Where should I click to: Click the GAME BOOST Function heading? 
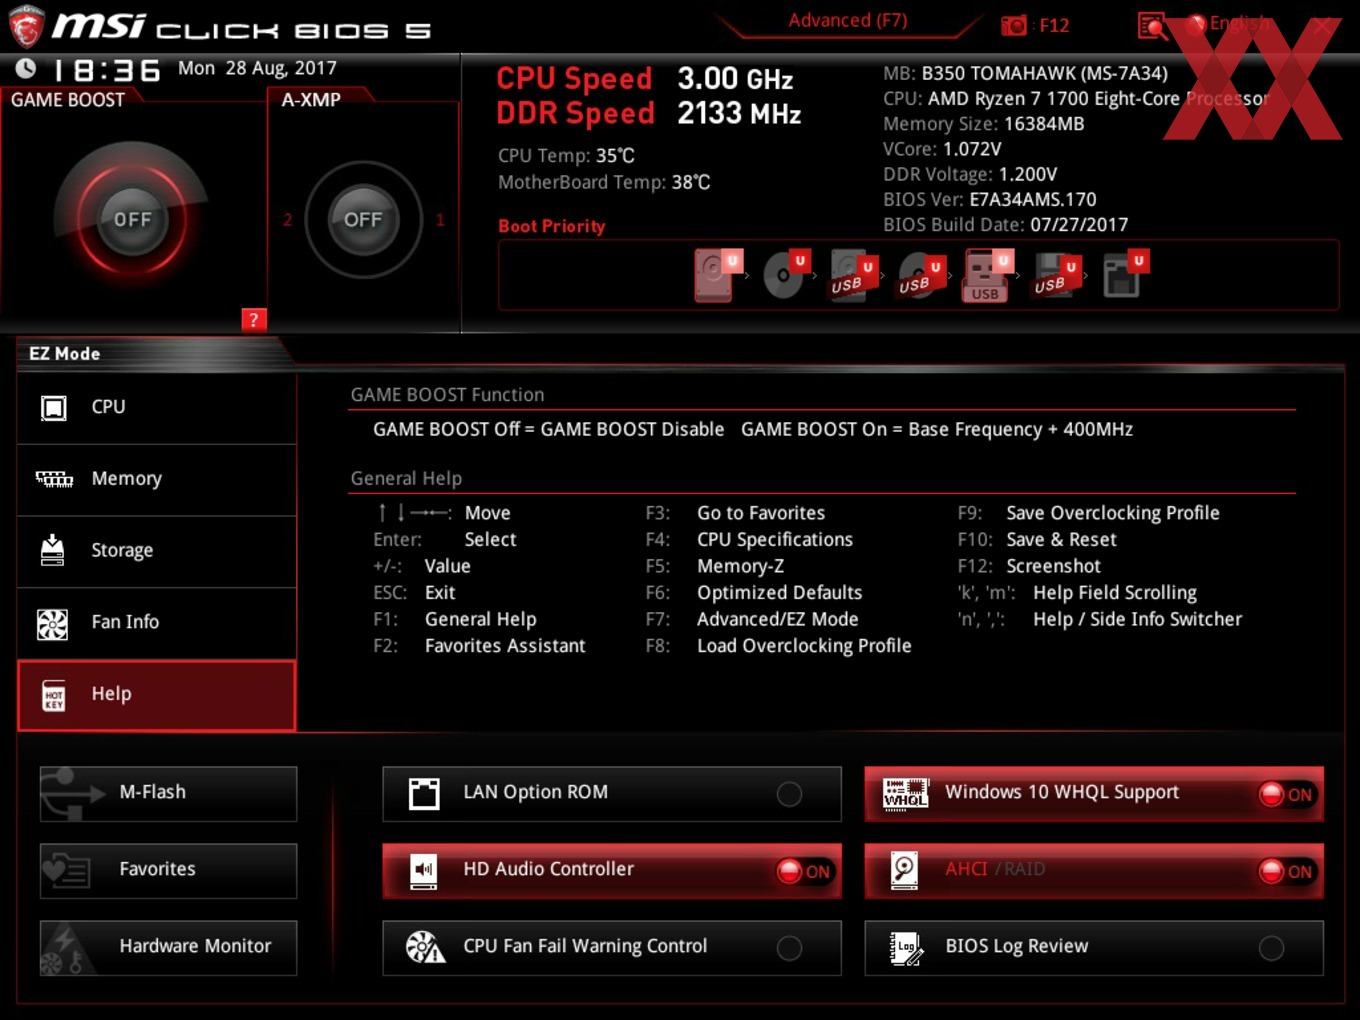[447, 395]
